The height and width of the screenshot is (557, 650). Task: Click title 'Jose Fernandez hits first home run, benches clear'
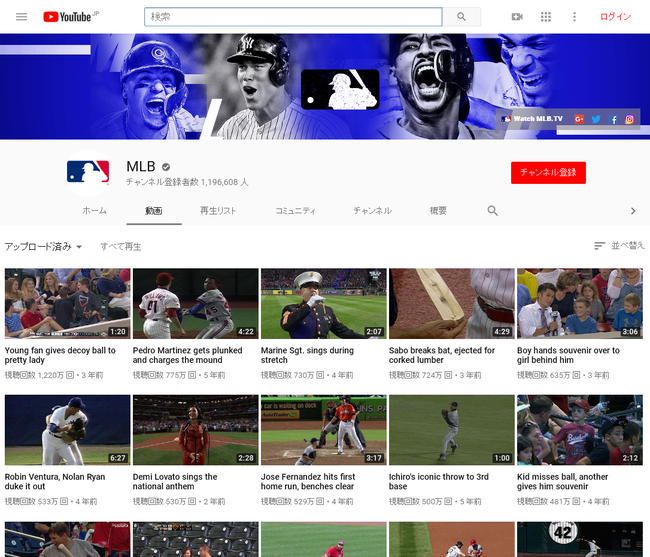click(x=308, y=482)
